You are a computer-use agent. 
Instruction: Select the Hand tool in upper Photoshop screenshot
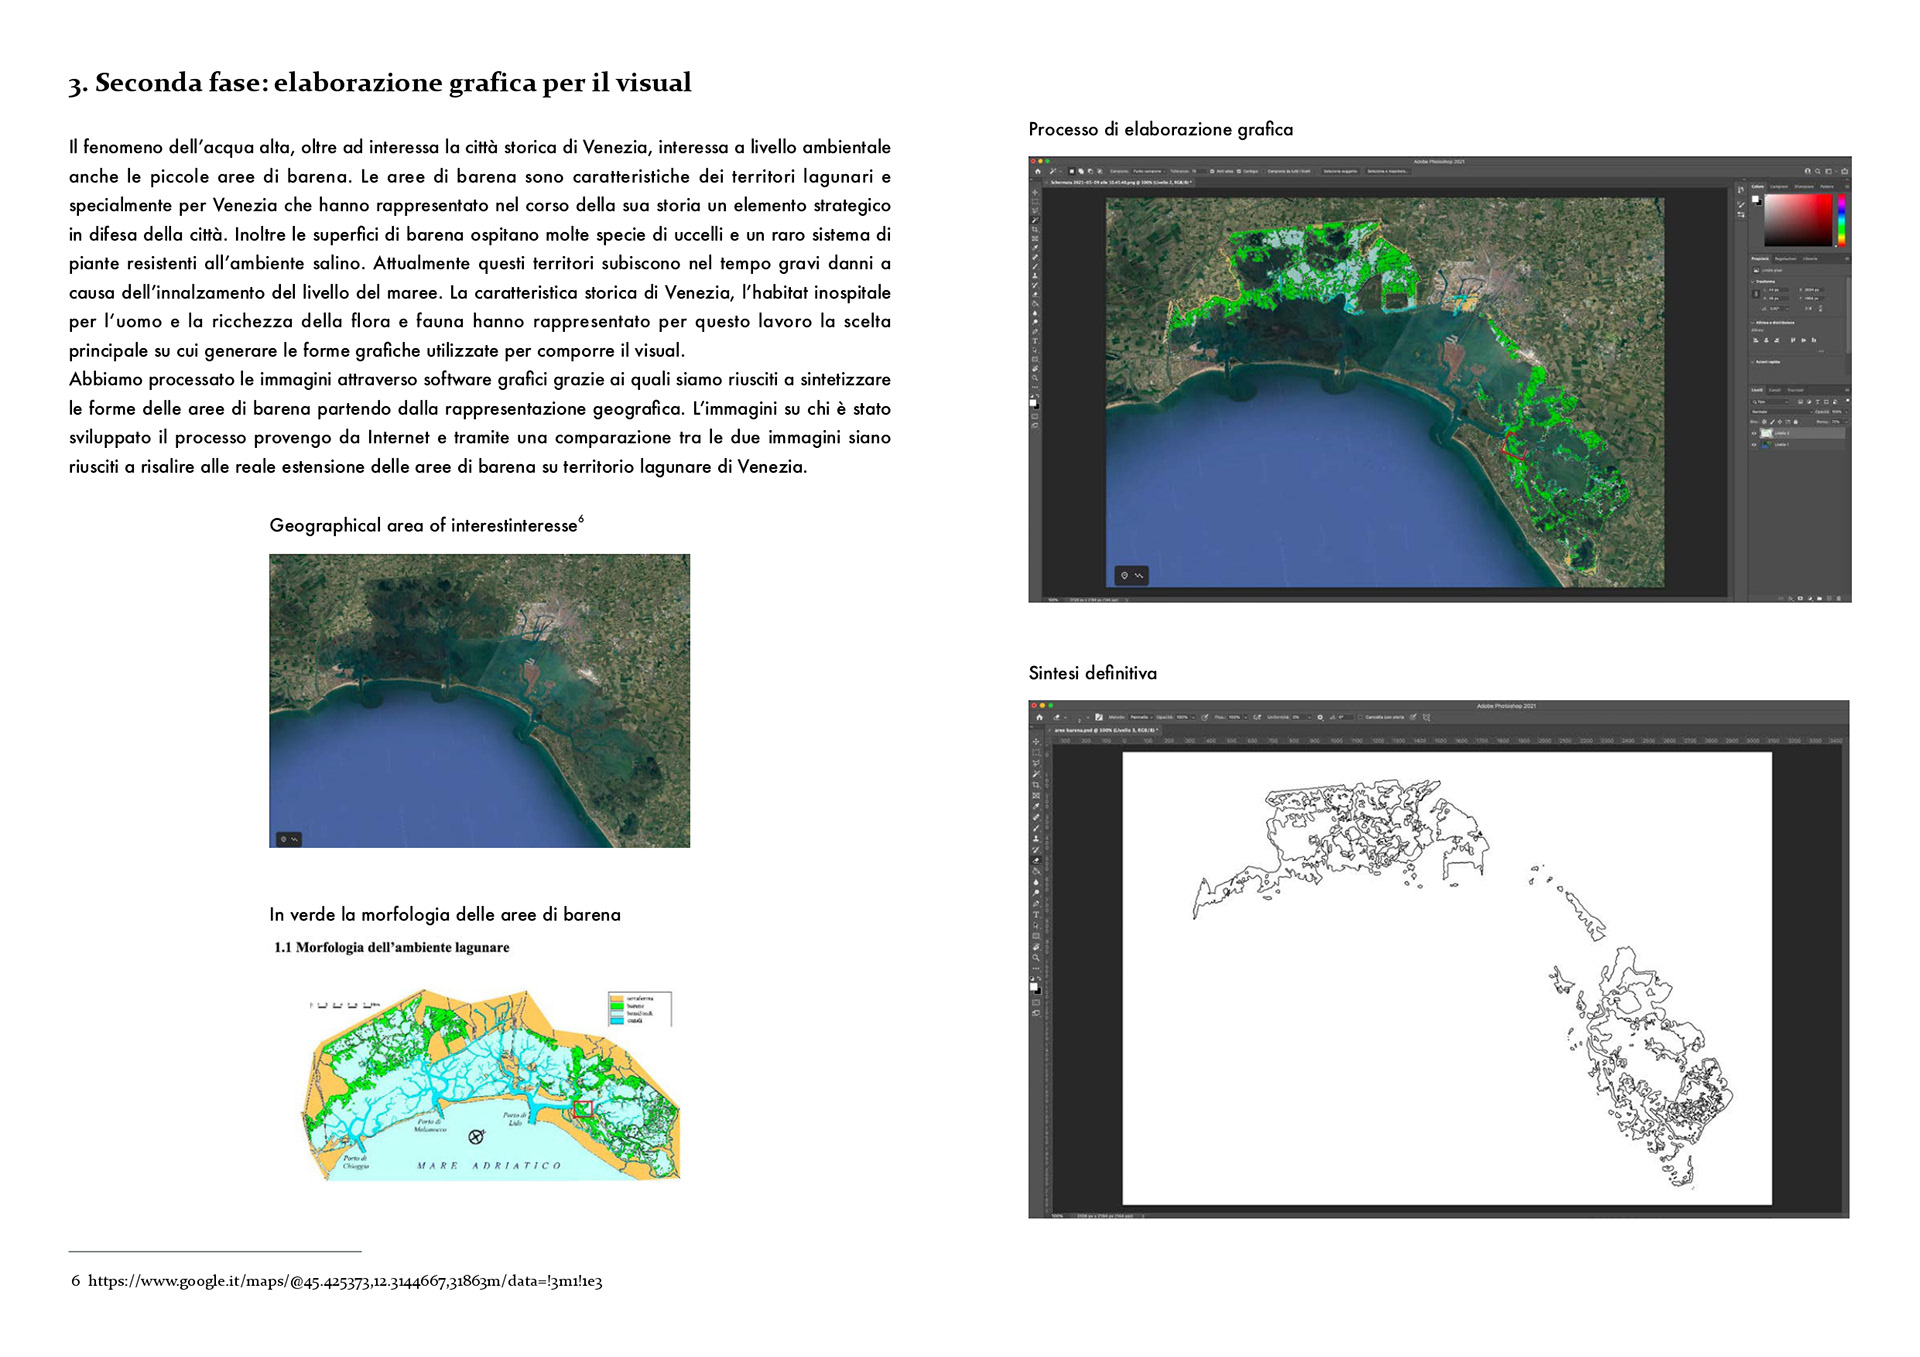1035,369
